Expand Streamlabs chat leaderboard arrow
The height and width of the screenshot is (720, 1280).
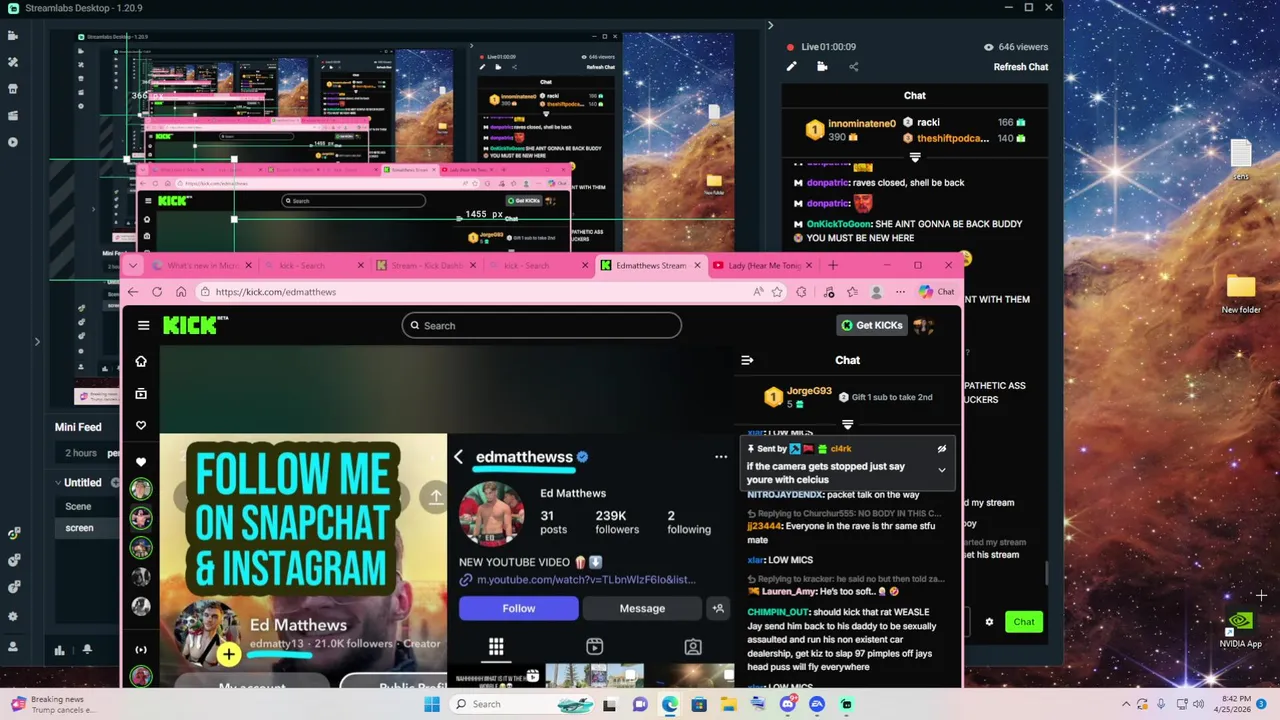tap(915, 158)
